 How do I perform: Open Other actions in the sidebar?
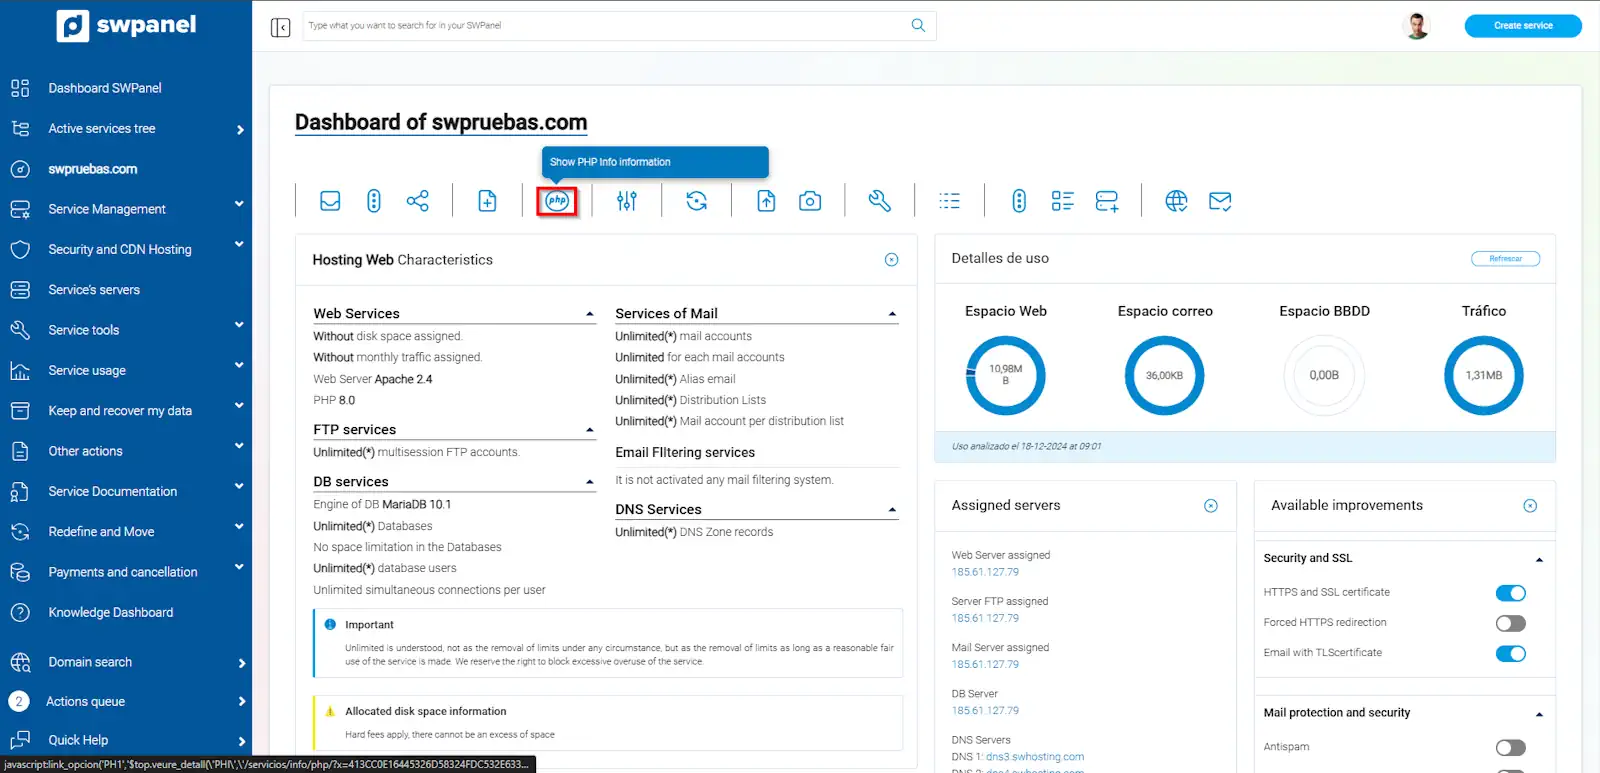coord(86,451)
